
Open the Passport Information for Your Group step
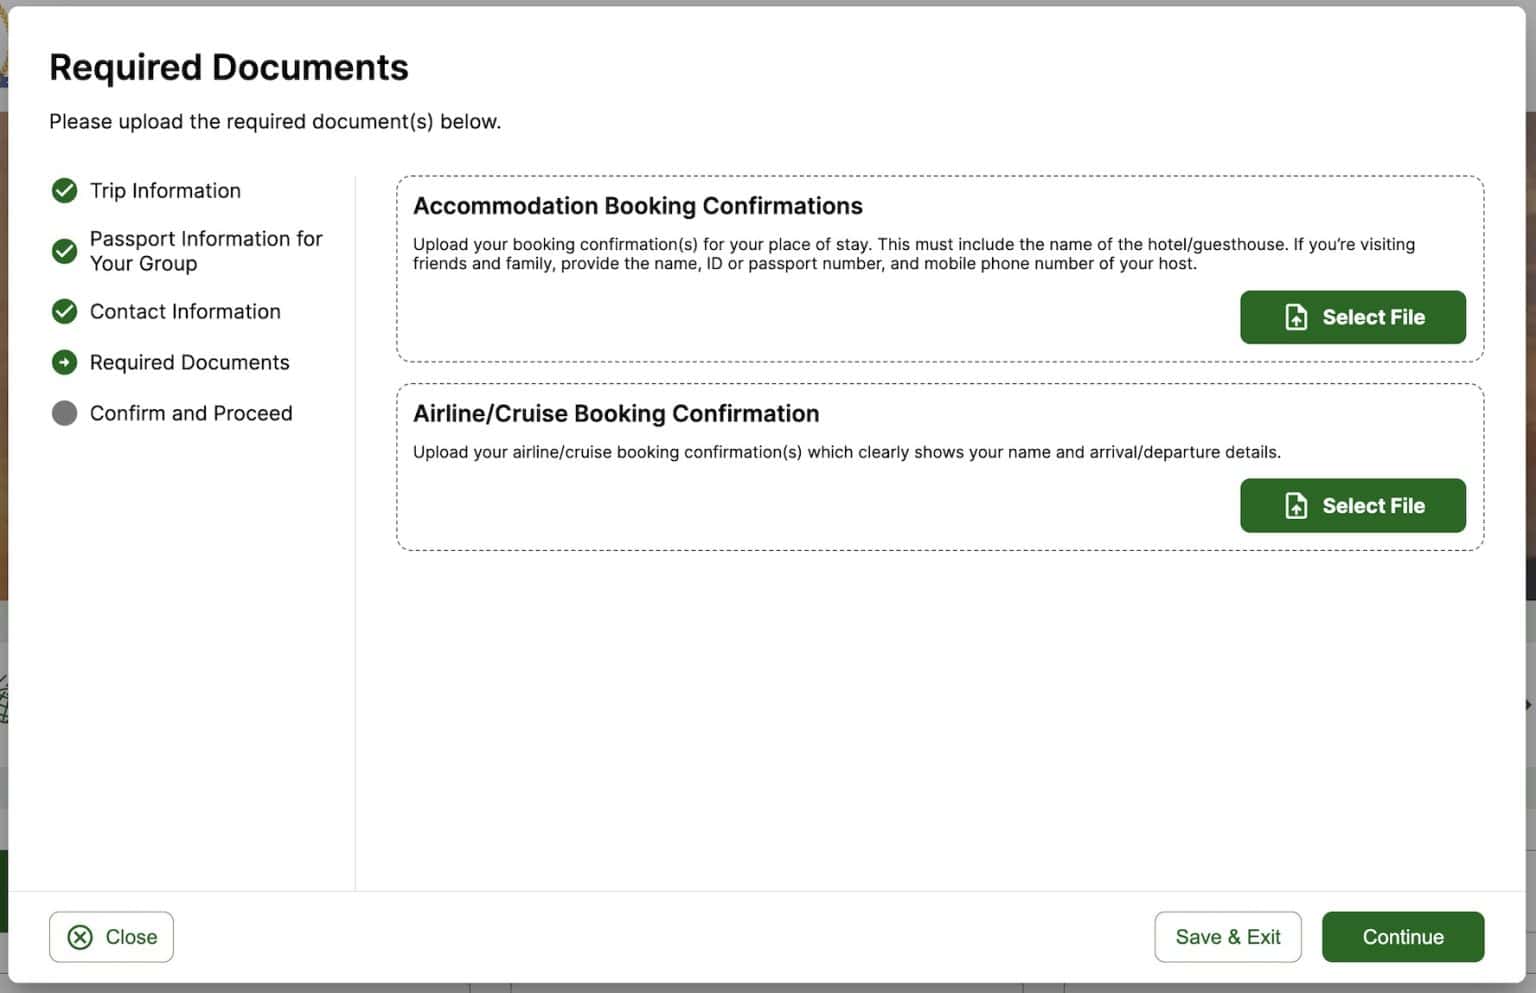205,251
